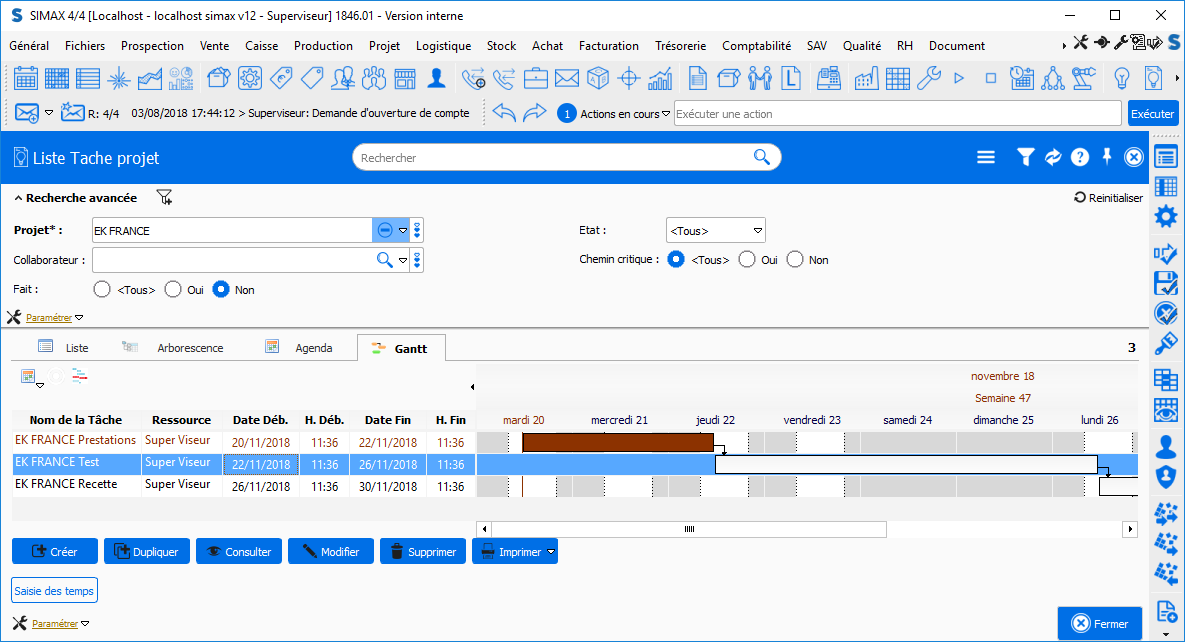The width and height of the screenshot is (1185, 642).
Task: Click the magnifier icon in Rechercher box
Action: 762,157
